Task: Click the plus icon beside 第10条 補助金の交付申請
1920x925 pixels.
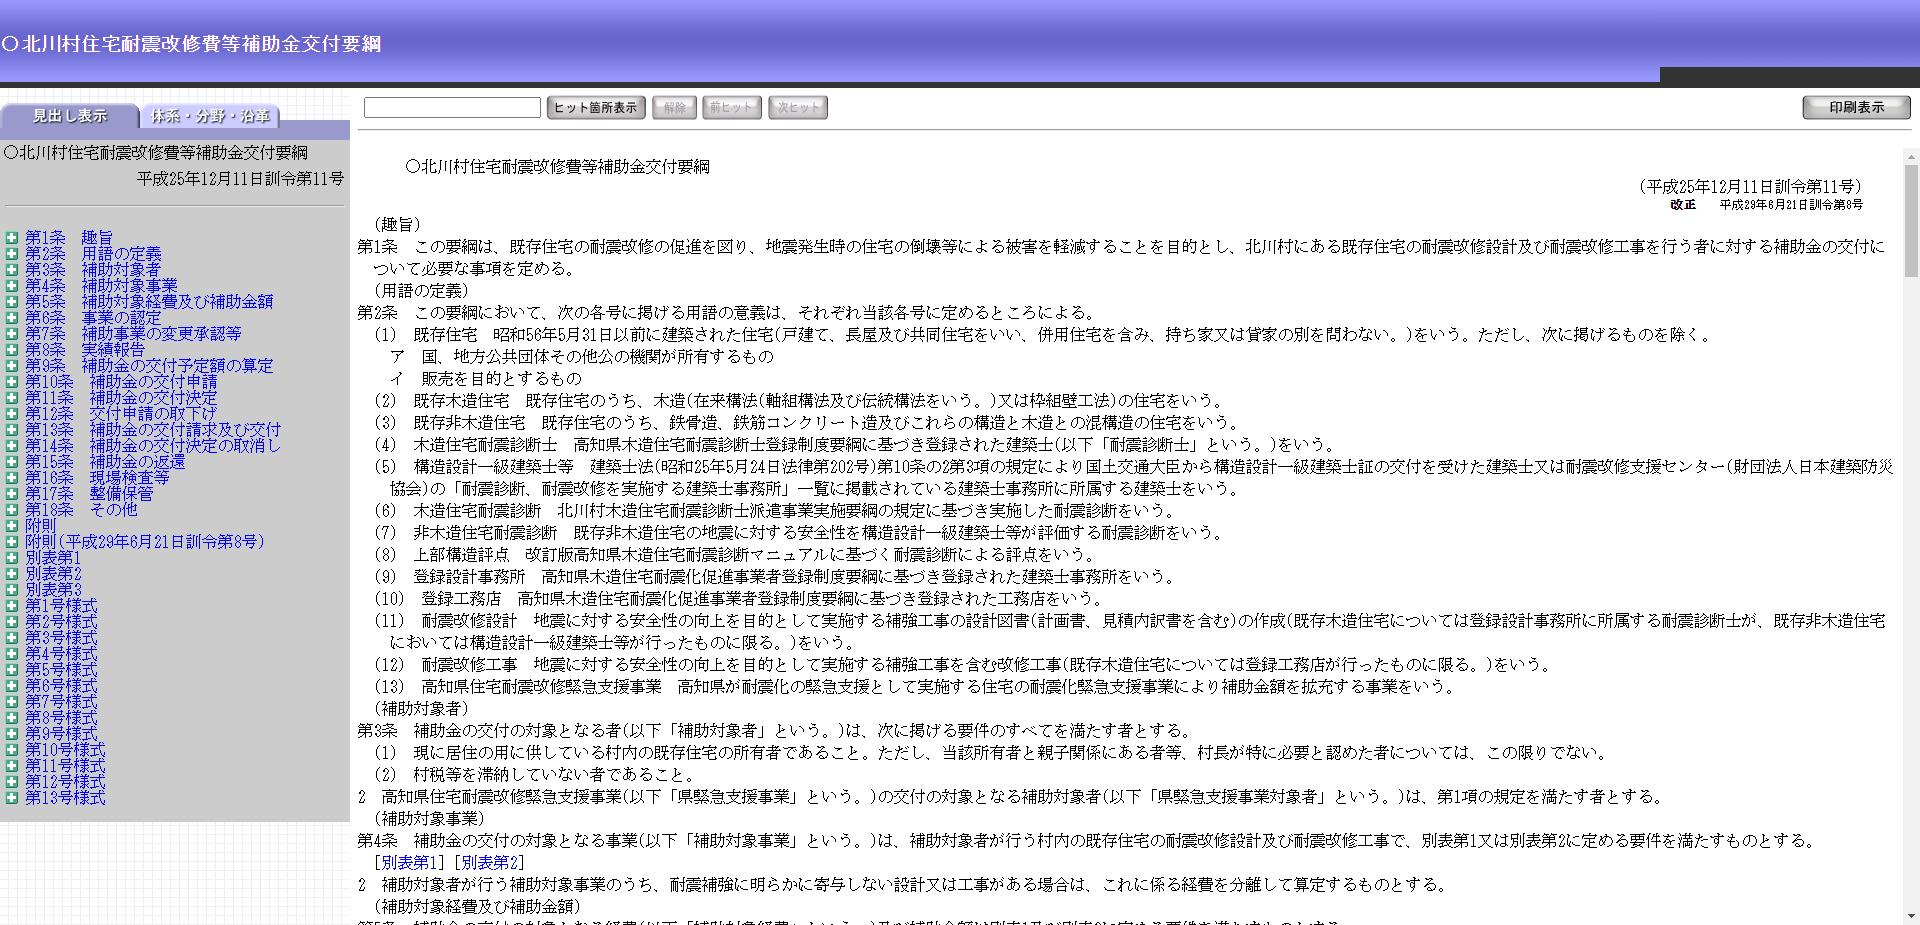Action: [12, 382]
